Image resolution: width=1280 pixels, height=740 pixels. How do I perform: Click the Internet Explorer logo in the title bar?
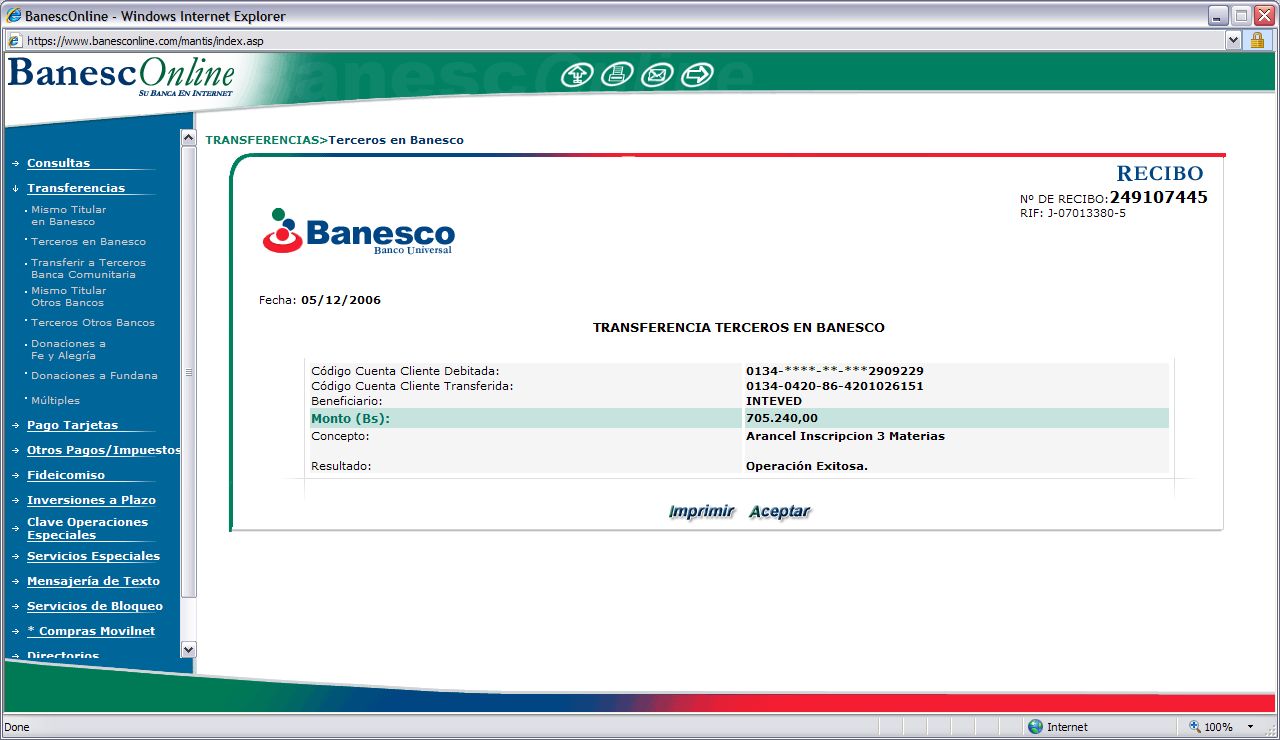pyautogui.click(x=14, y=16)
